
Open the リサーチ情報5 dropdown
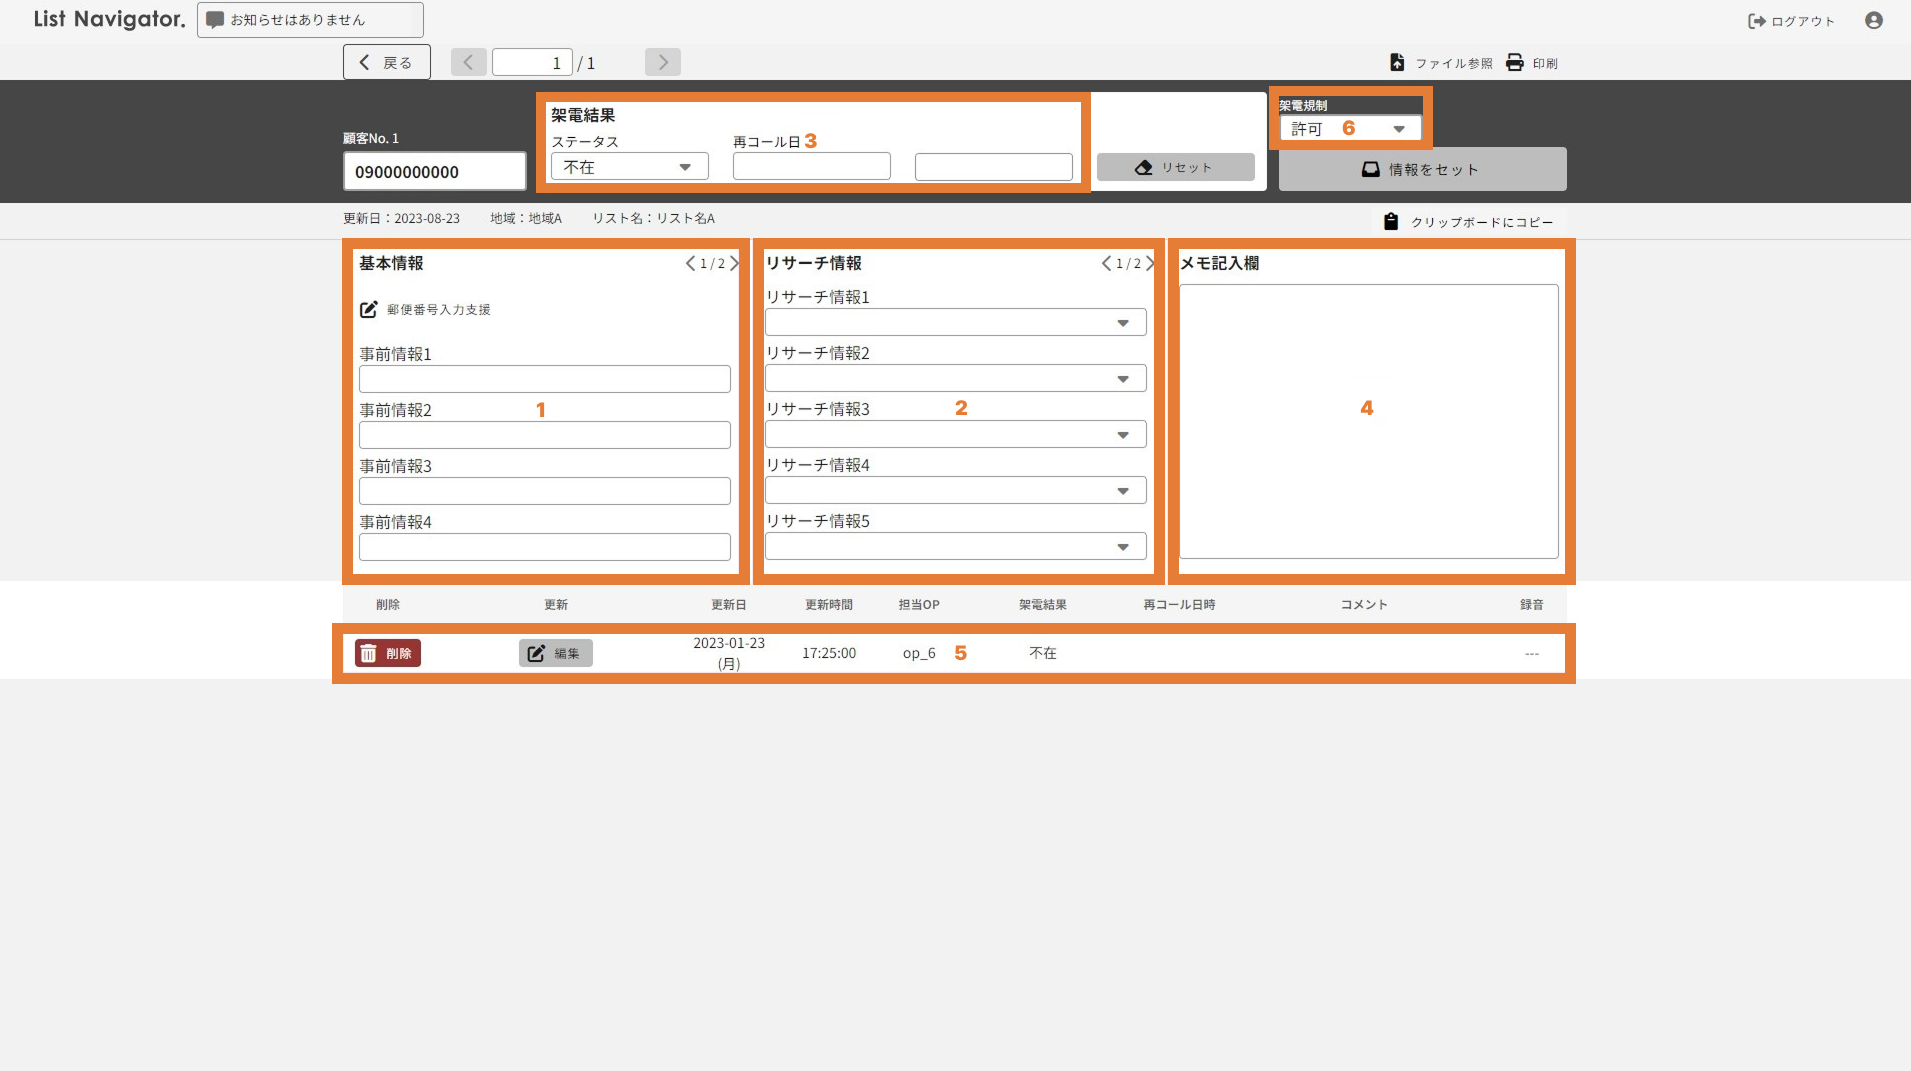955,547
